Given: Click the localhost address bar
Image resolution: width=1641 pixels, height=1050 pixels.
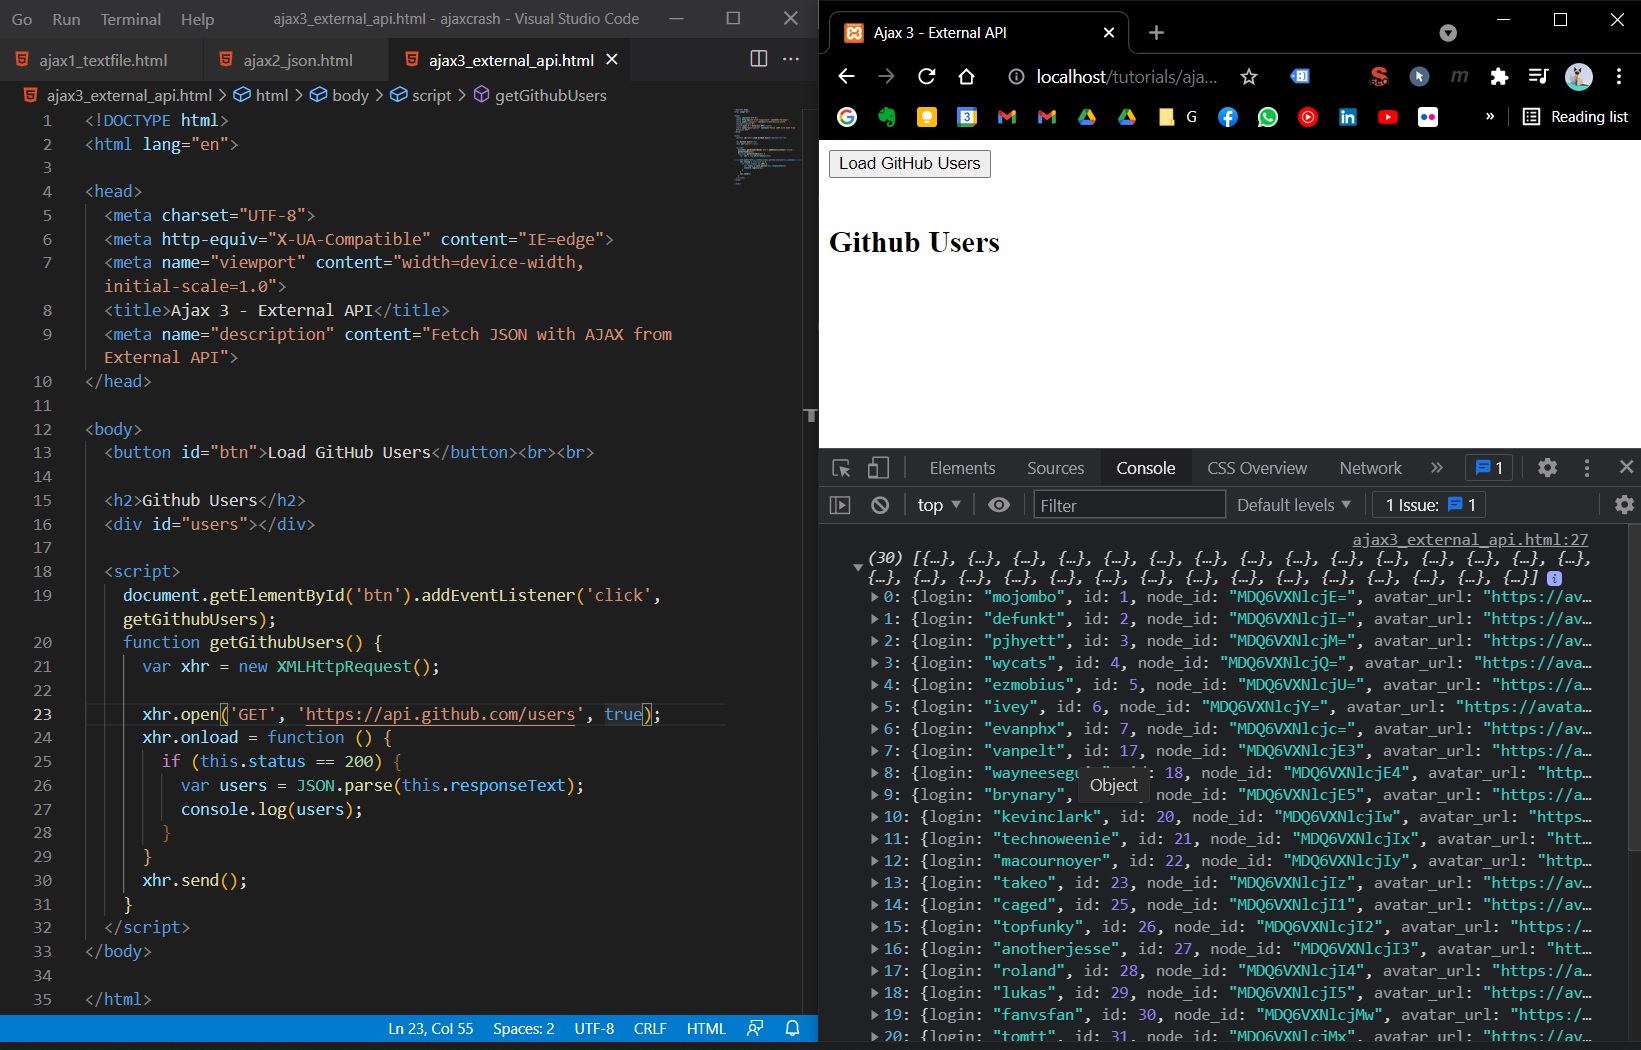Looking at the screenshot, I should click(1127, 77).
